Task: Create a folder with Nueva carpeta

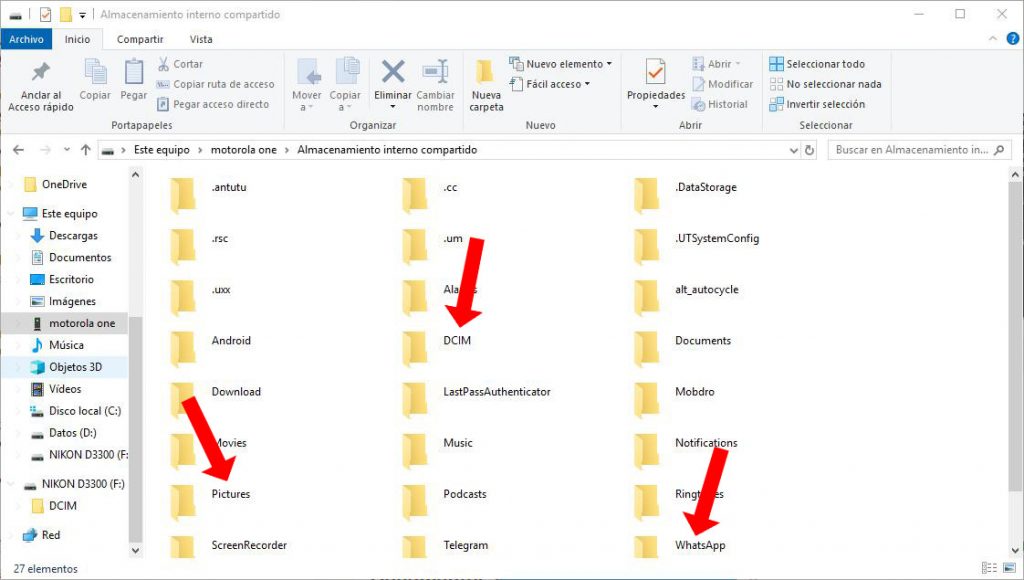Action: [486, 84]
